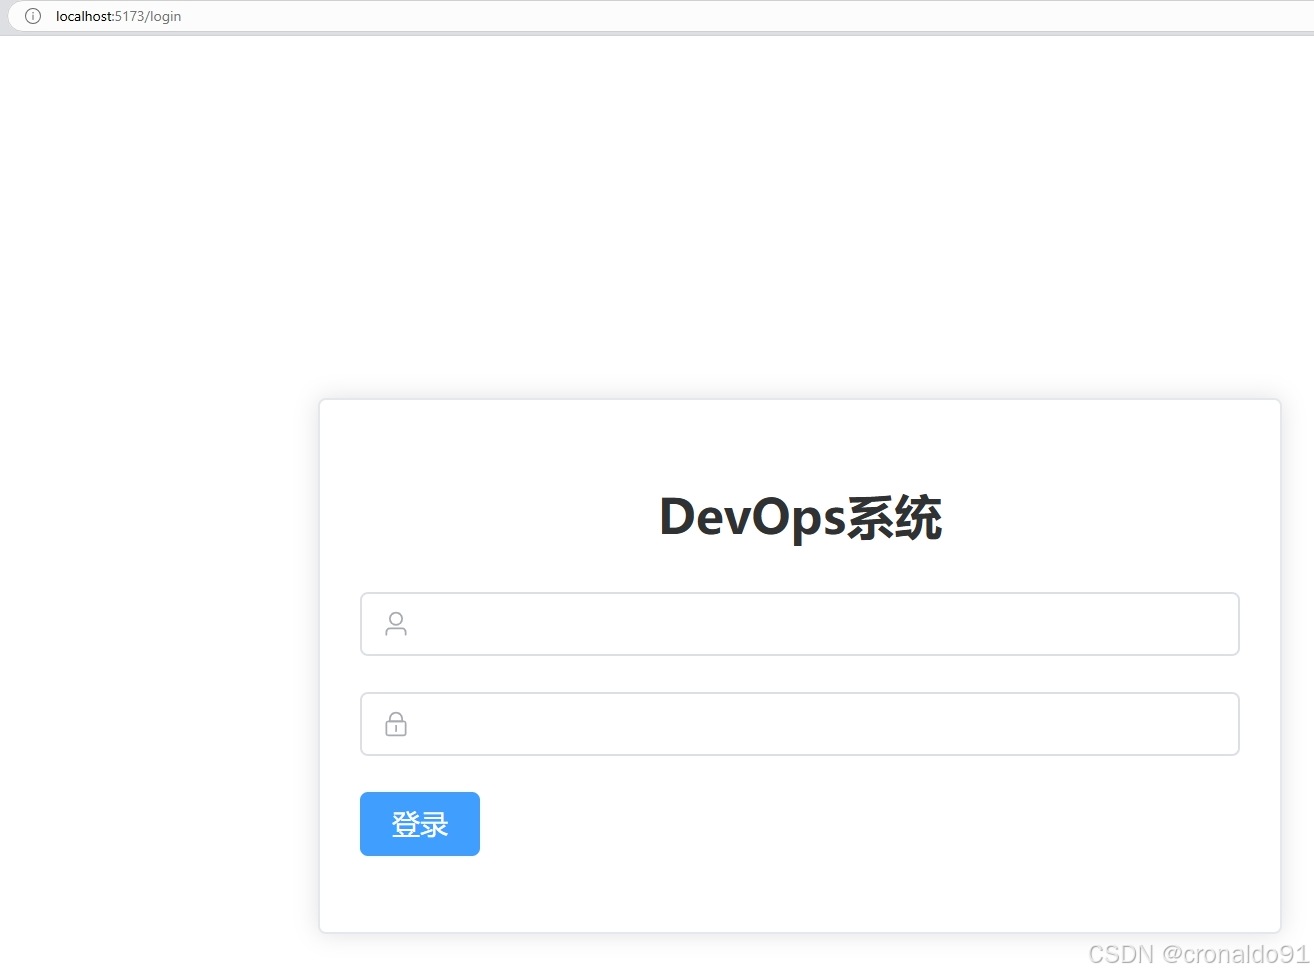The width and height of the screenshot is (1314, 976).
Task: Focus the username input field
Action: 800,624
